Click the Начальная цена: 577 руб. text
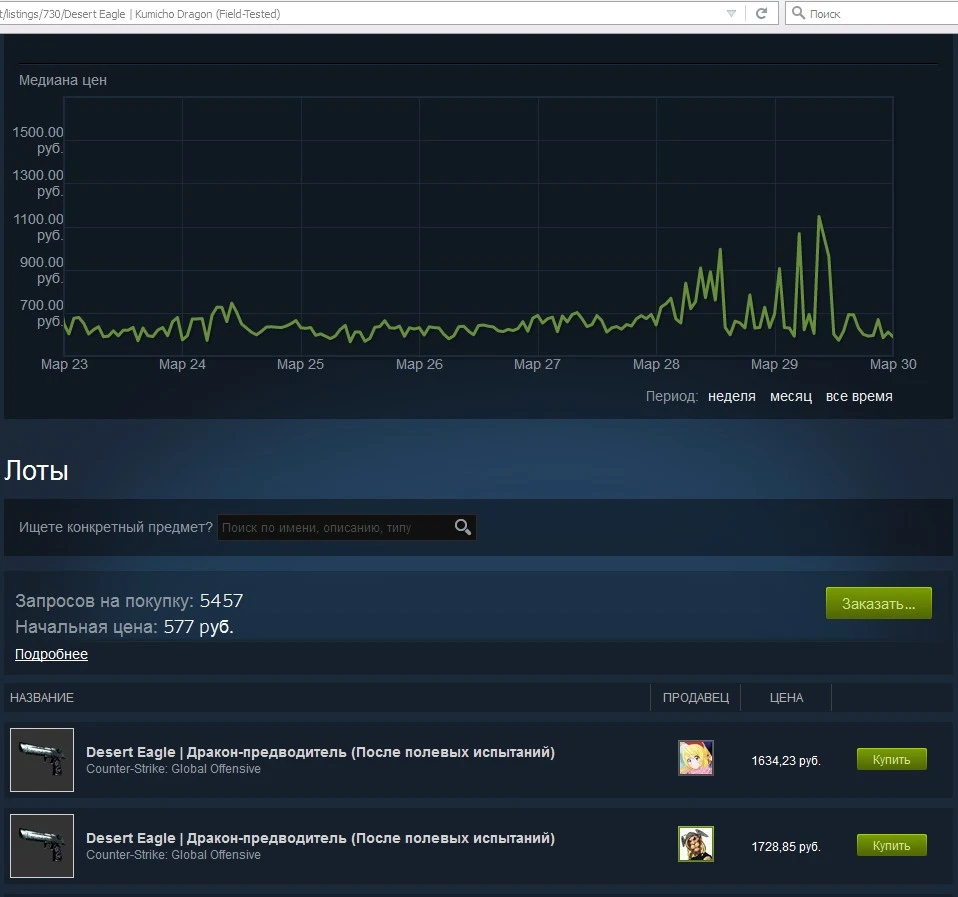This screenshot has height=897, width=958. tap(124, 627)
